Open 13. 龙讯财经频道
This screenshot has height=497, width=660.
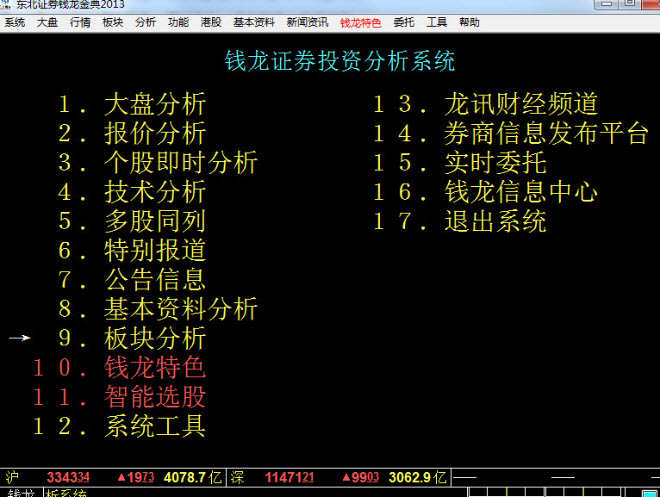click(486, 104)
